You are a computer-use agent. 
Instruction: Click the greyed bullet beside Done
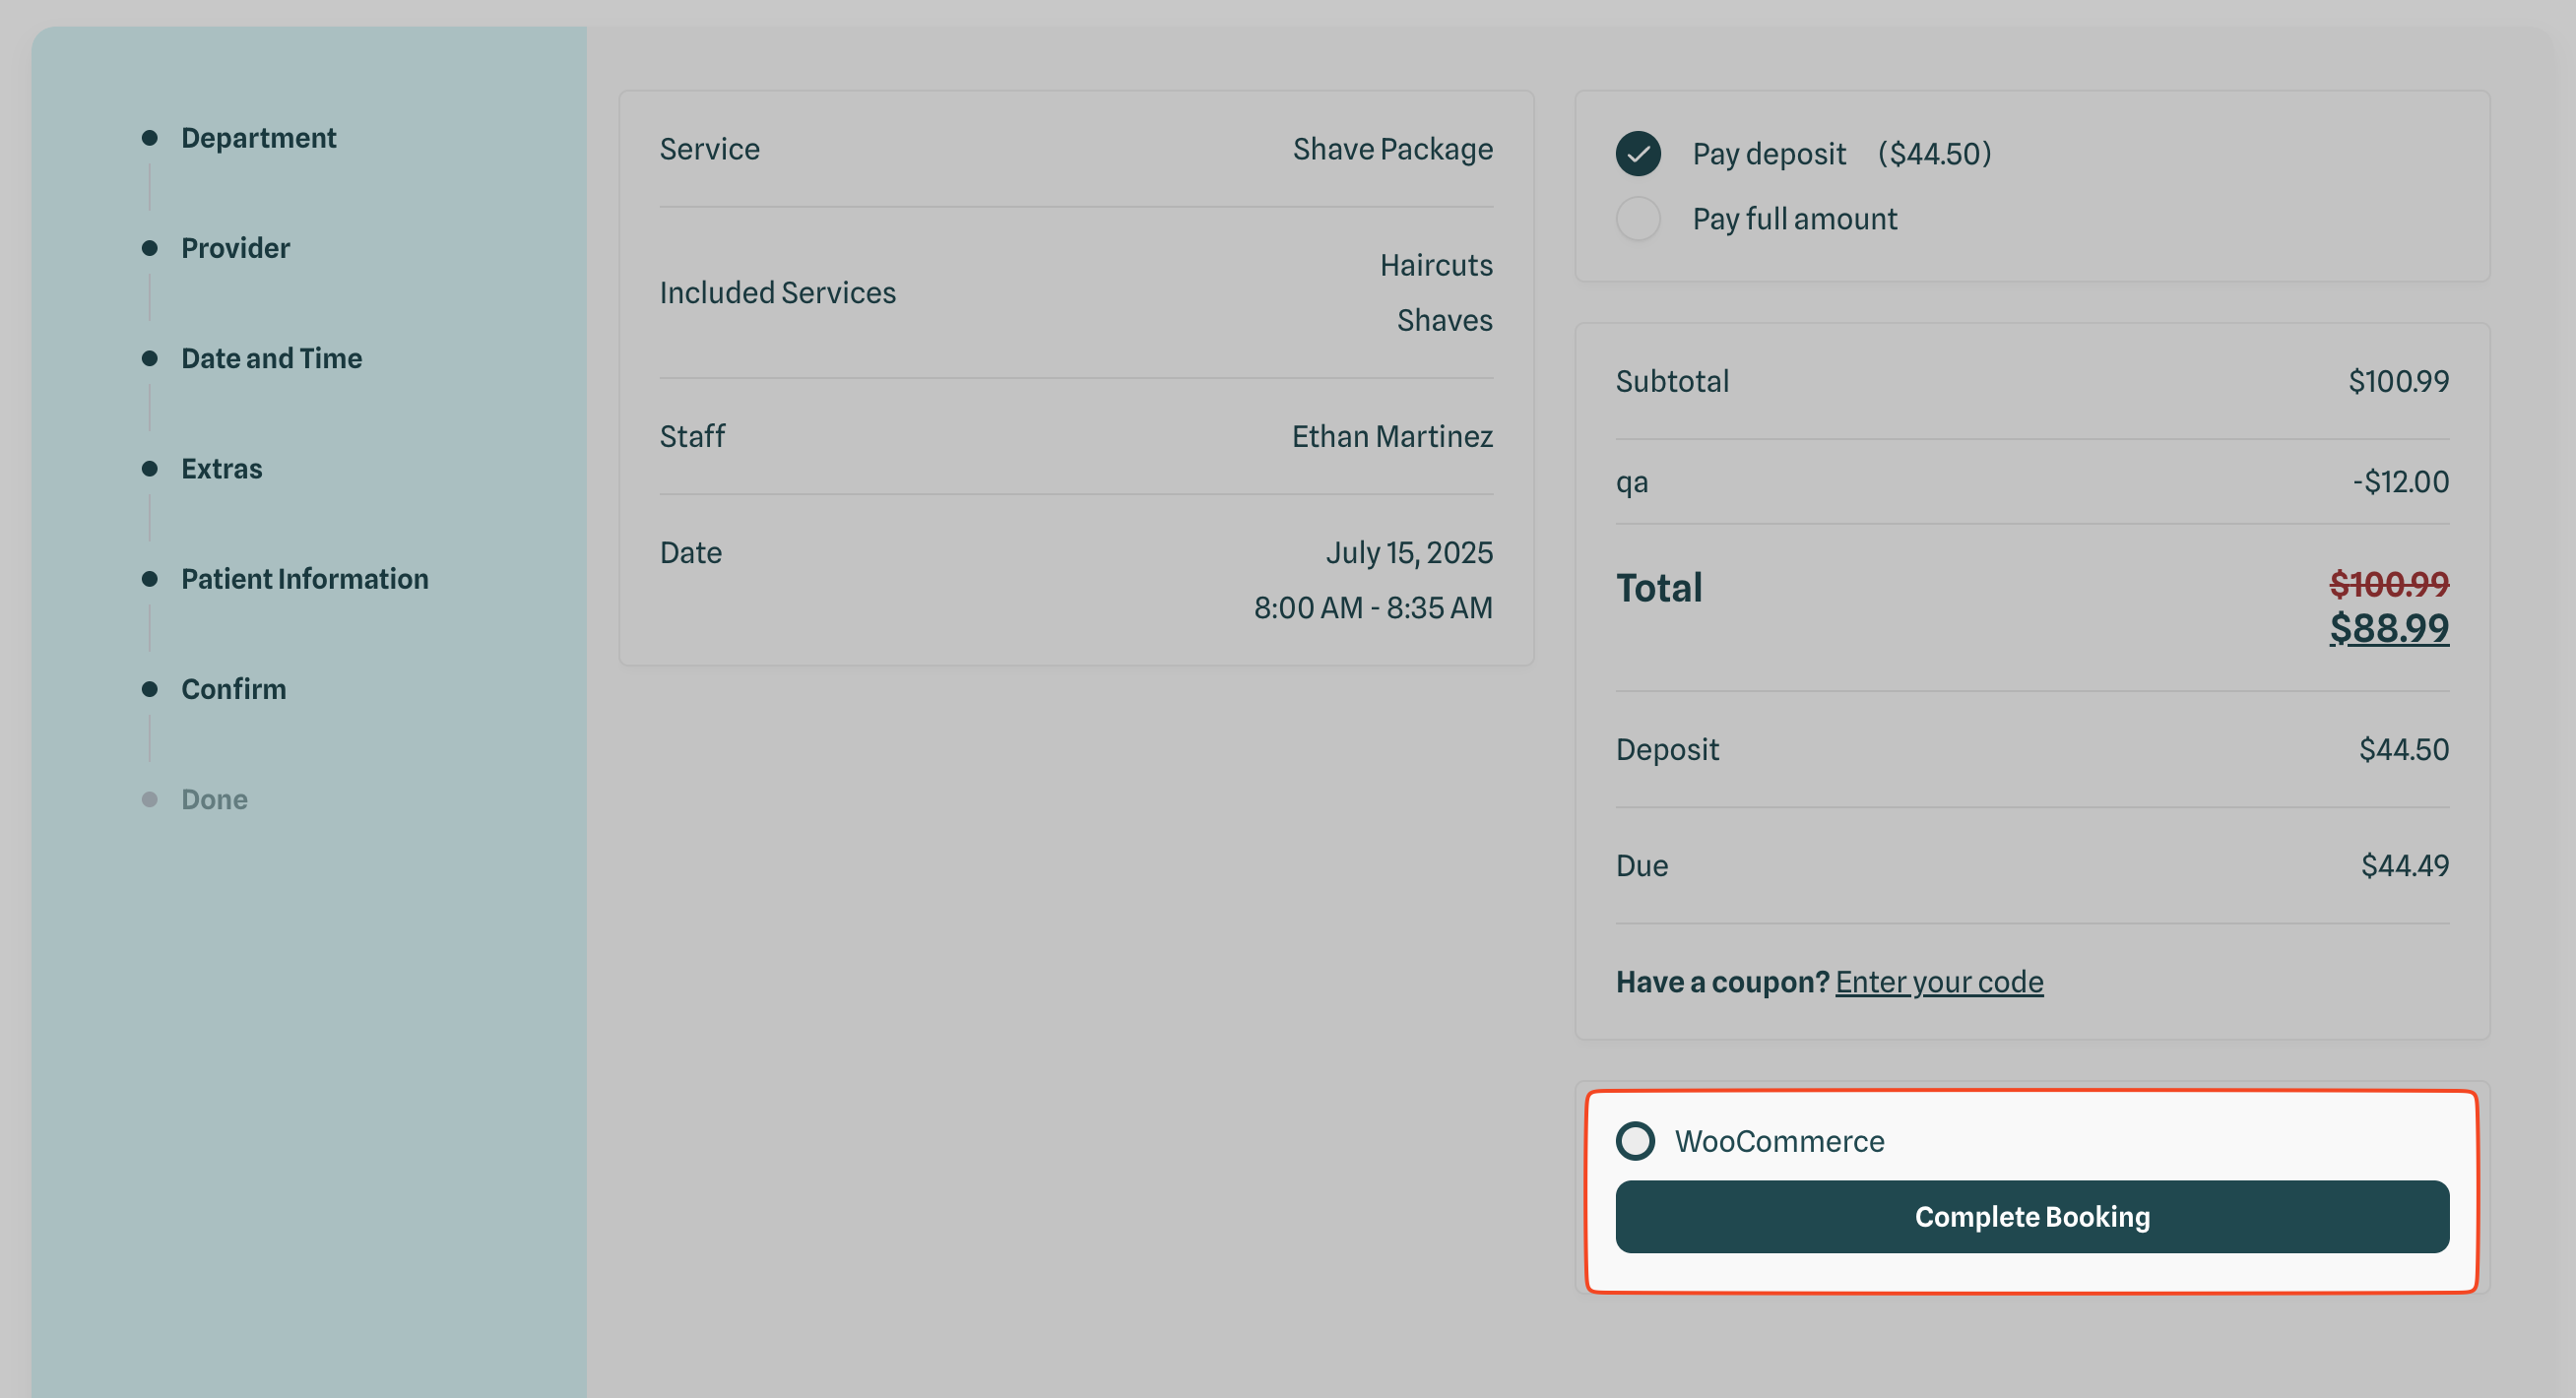tap(150, 800)
